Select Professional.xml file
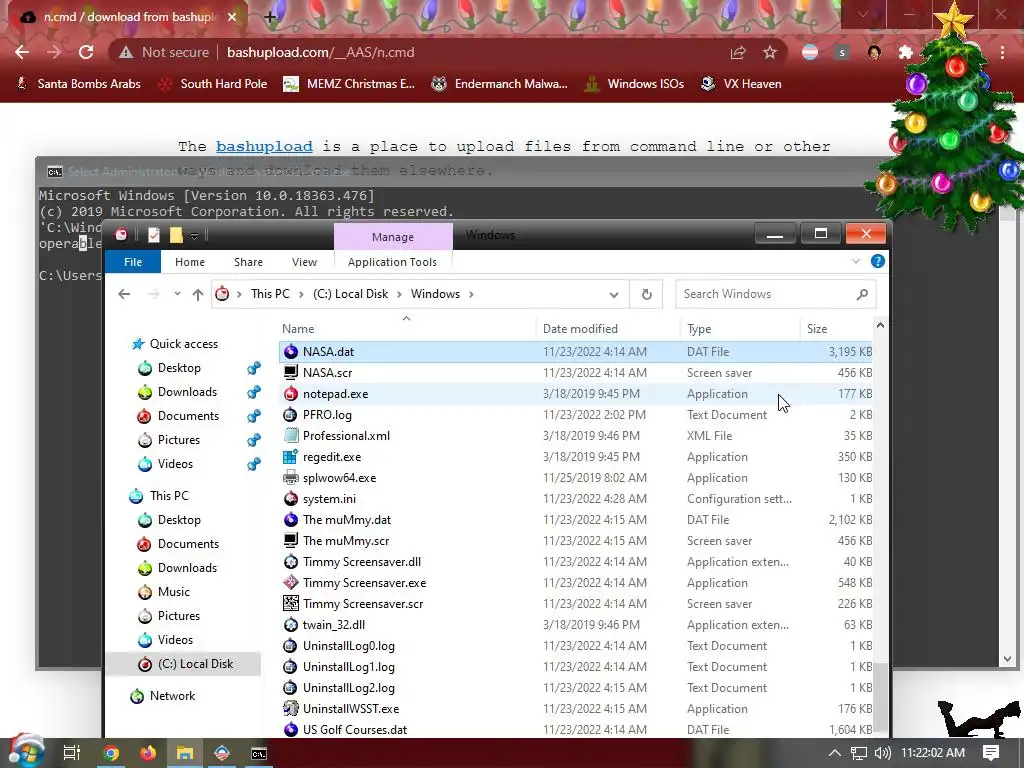The height and width of the screenshot is (768, 1024). 346,436
